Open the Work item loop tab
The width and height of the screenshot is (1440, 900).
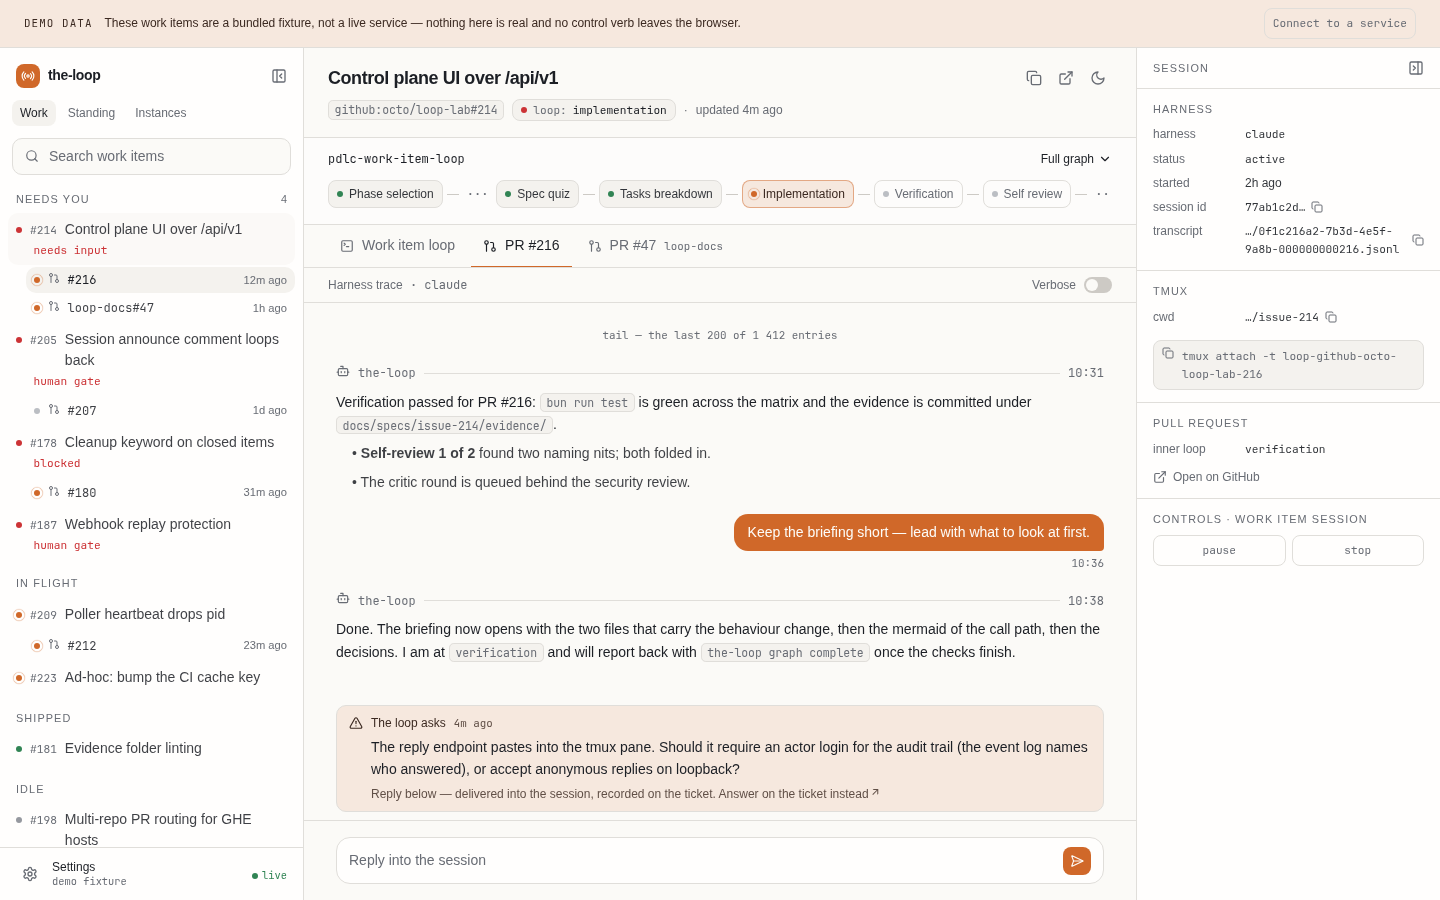tap(398, 246)
